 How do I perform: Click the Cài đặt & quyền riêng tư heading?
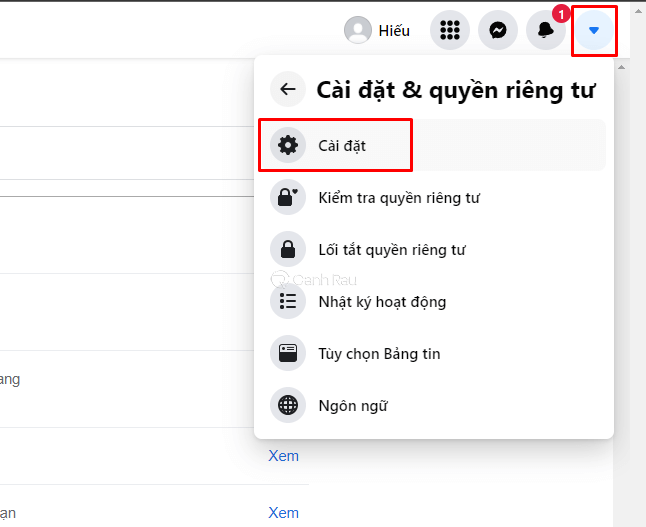[x=456, y=91]
